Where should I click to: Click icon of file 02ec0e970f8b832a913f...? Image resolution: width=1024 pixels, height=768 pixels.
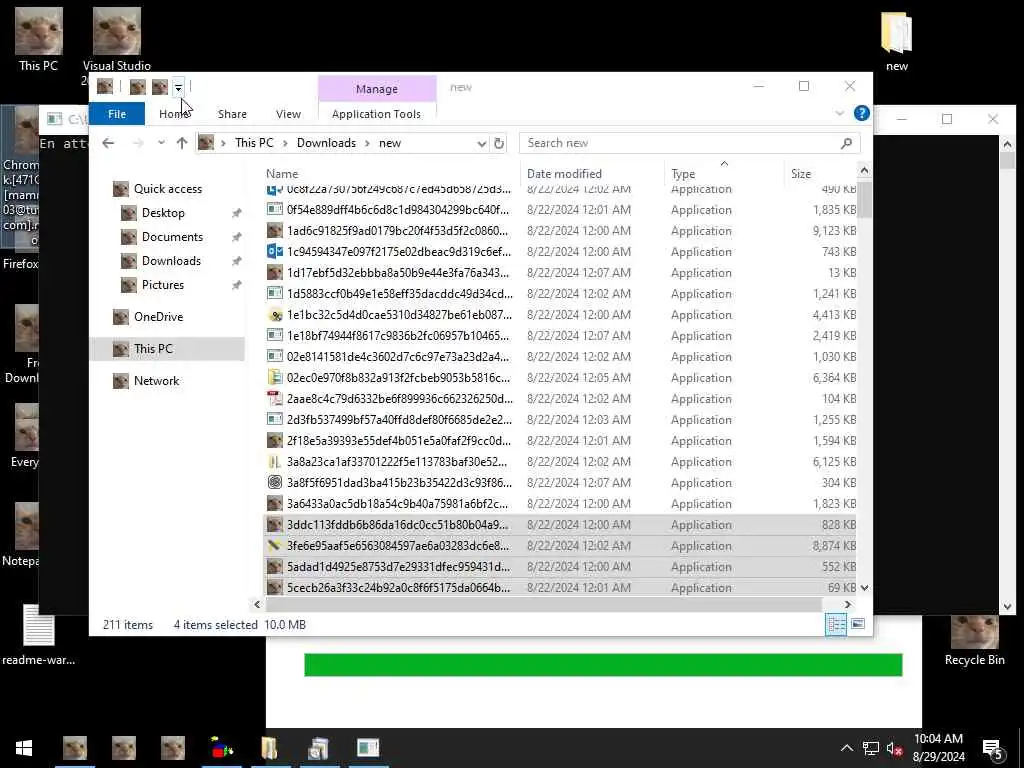pyautogui.click(x=275, y=377)
